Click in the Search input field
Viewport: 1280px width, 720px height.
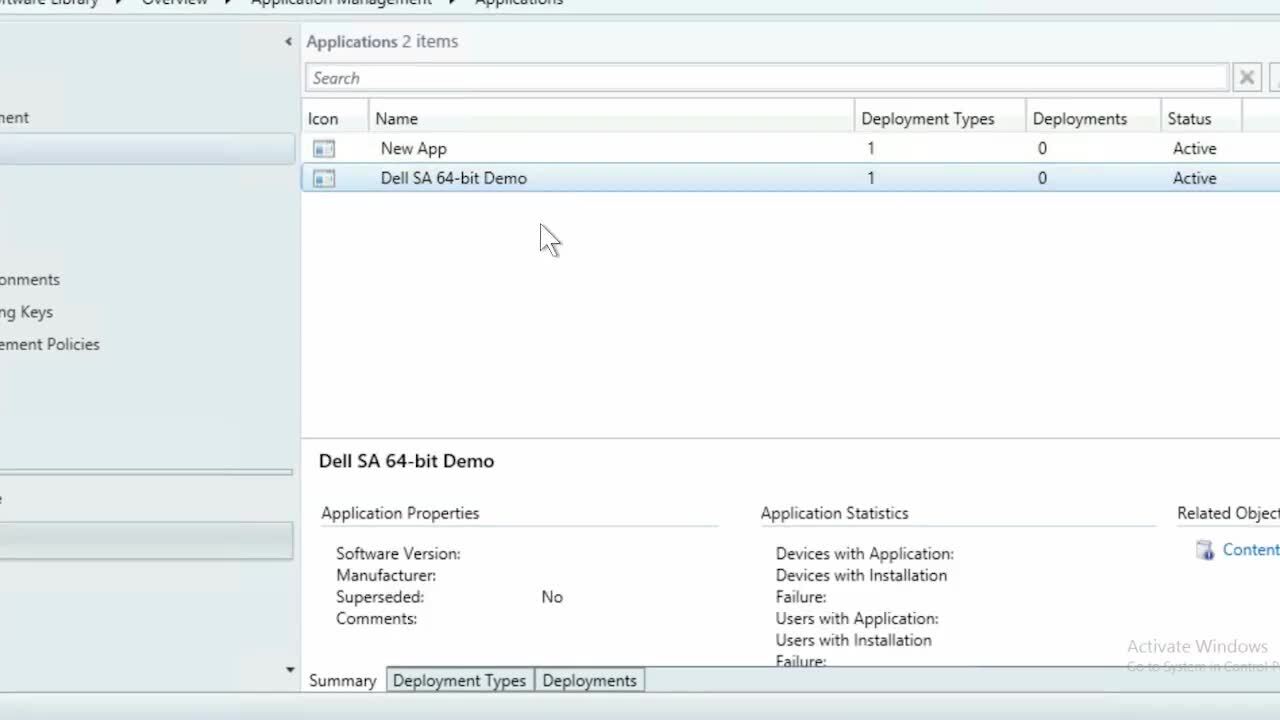tap(766, 78)
